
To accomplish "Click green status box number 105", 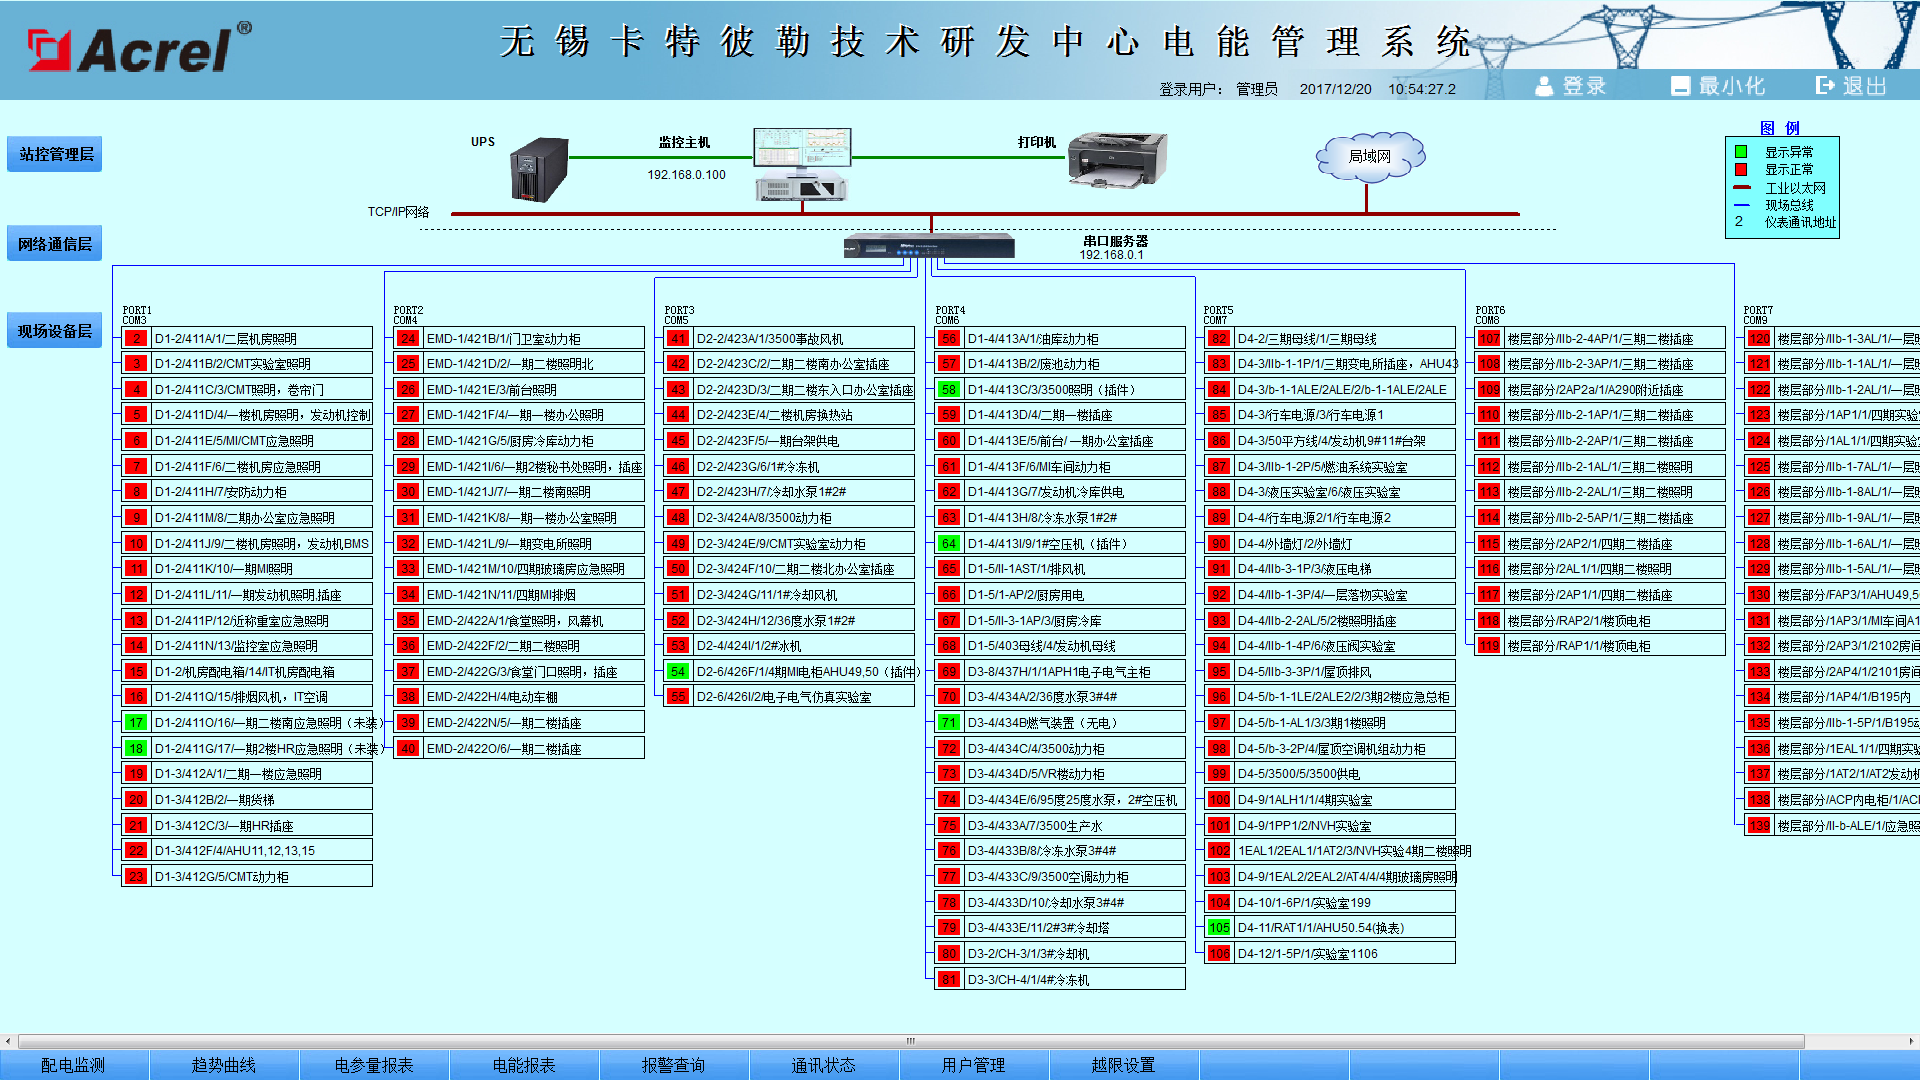I will (1218, 928).
